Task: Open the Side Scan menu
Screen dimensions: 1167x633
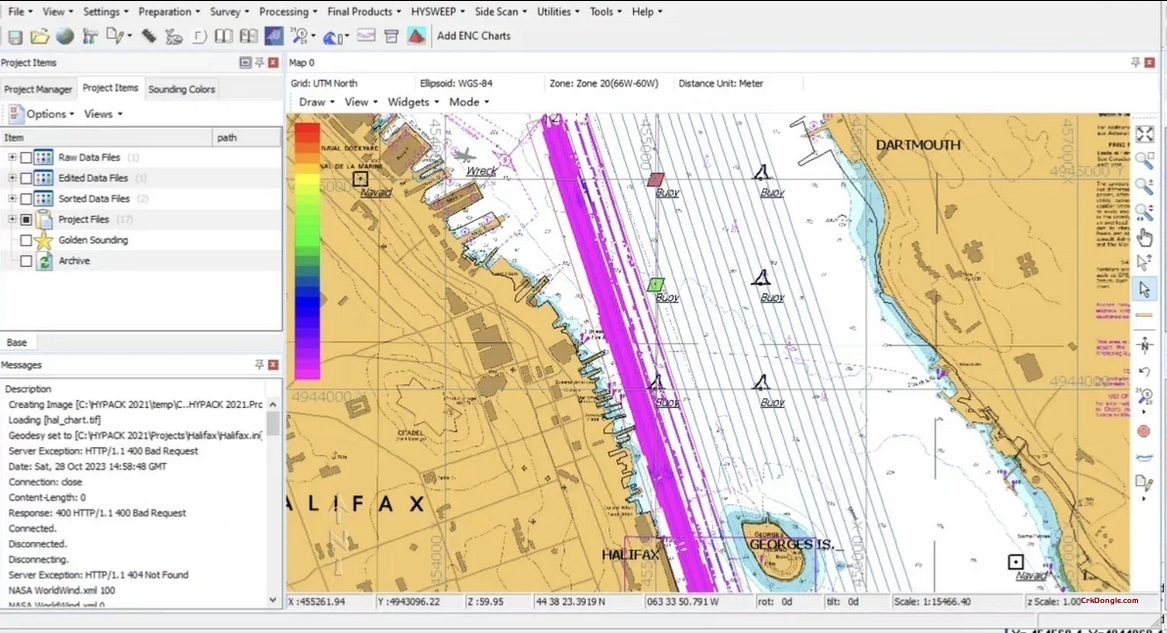Action: (x=500, y=12)
